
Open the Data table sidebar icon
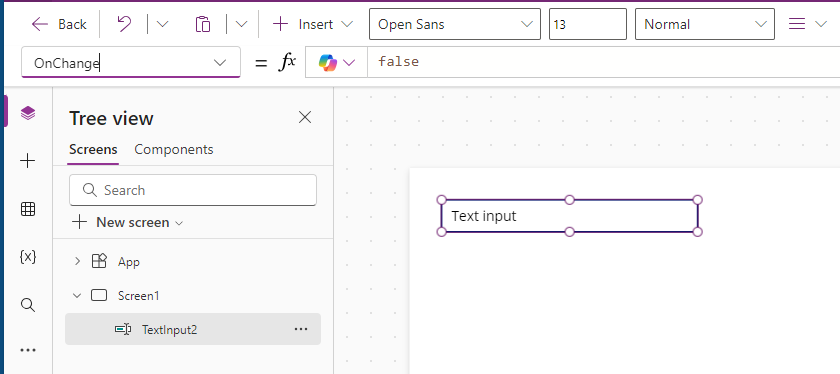28,210
